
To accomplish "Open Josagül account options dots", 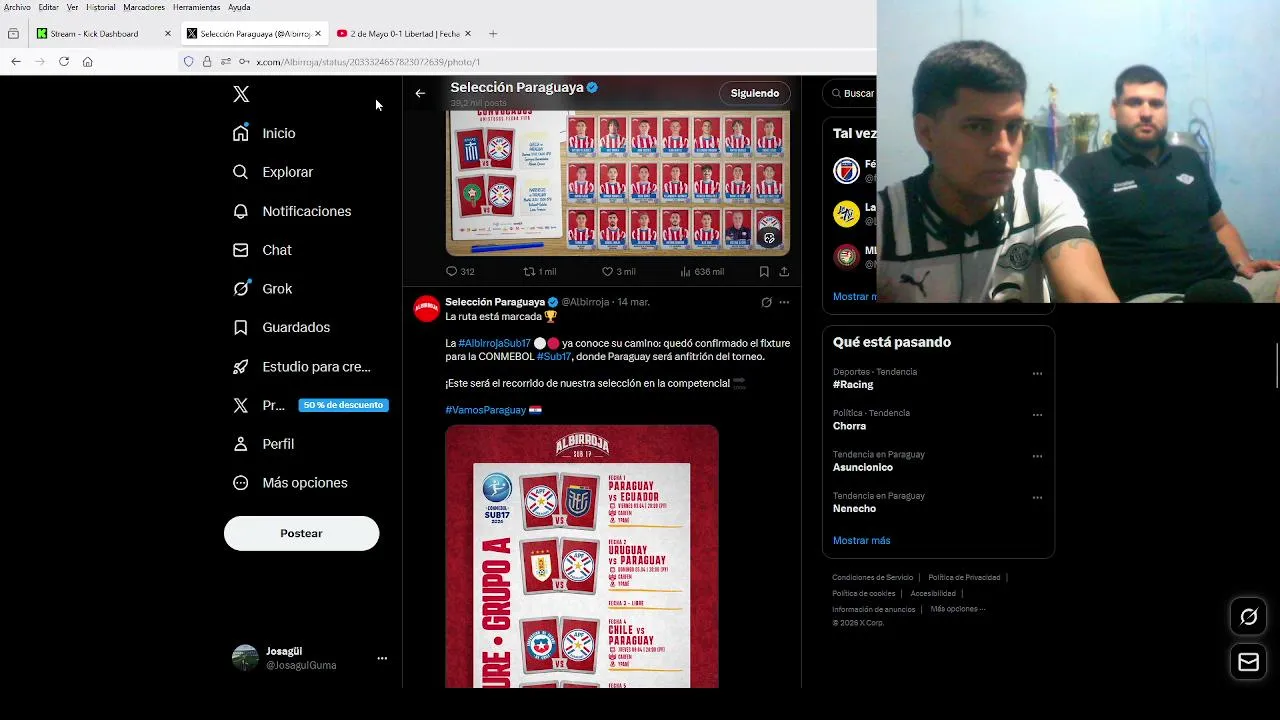I will pyautogui.click(x=382, y=658).
